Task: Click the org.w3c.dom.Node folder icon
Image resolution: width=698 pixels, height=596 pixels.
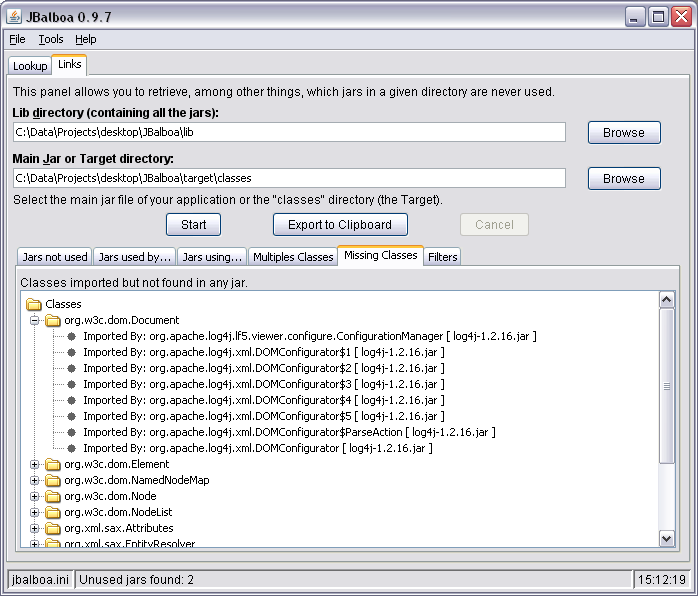Action: (x=53, y=497)
